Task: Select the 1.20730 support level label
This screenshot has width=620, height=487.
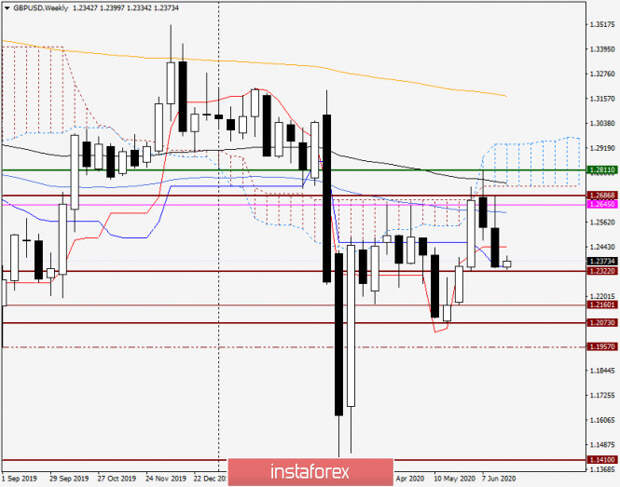Action: tap(603, 323)
